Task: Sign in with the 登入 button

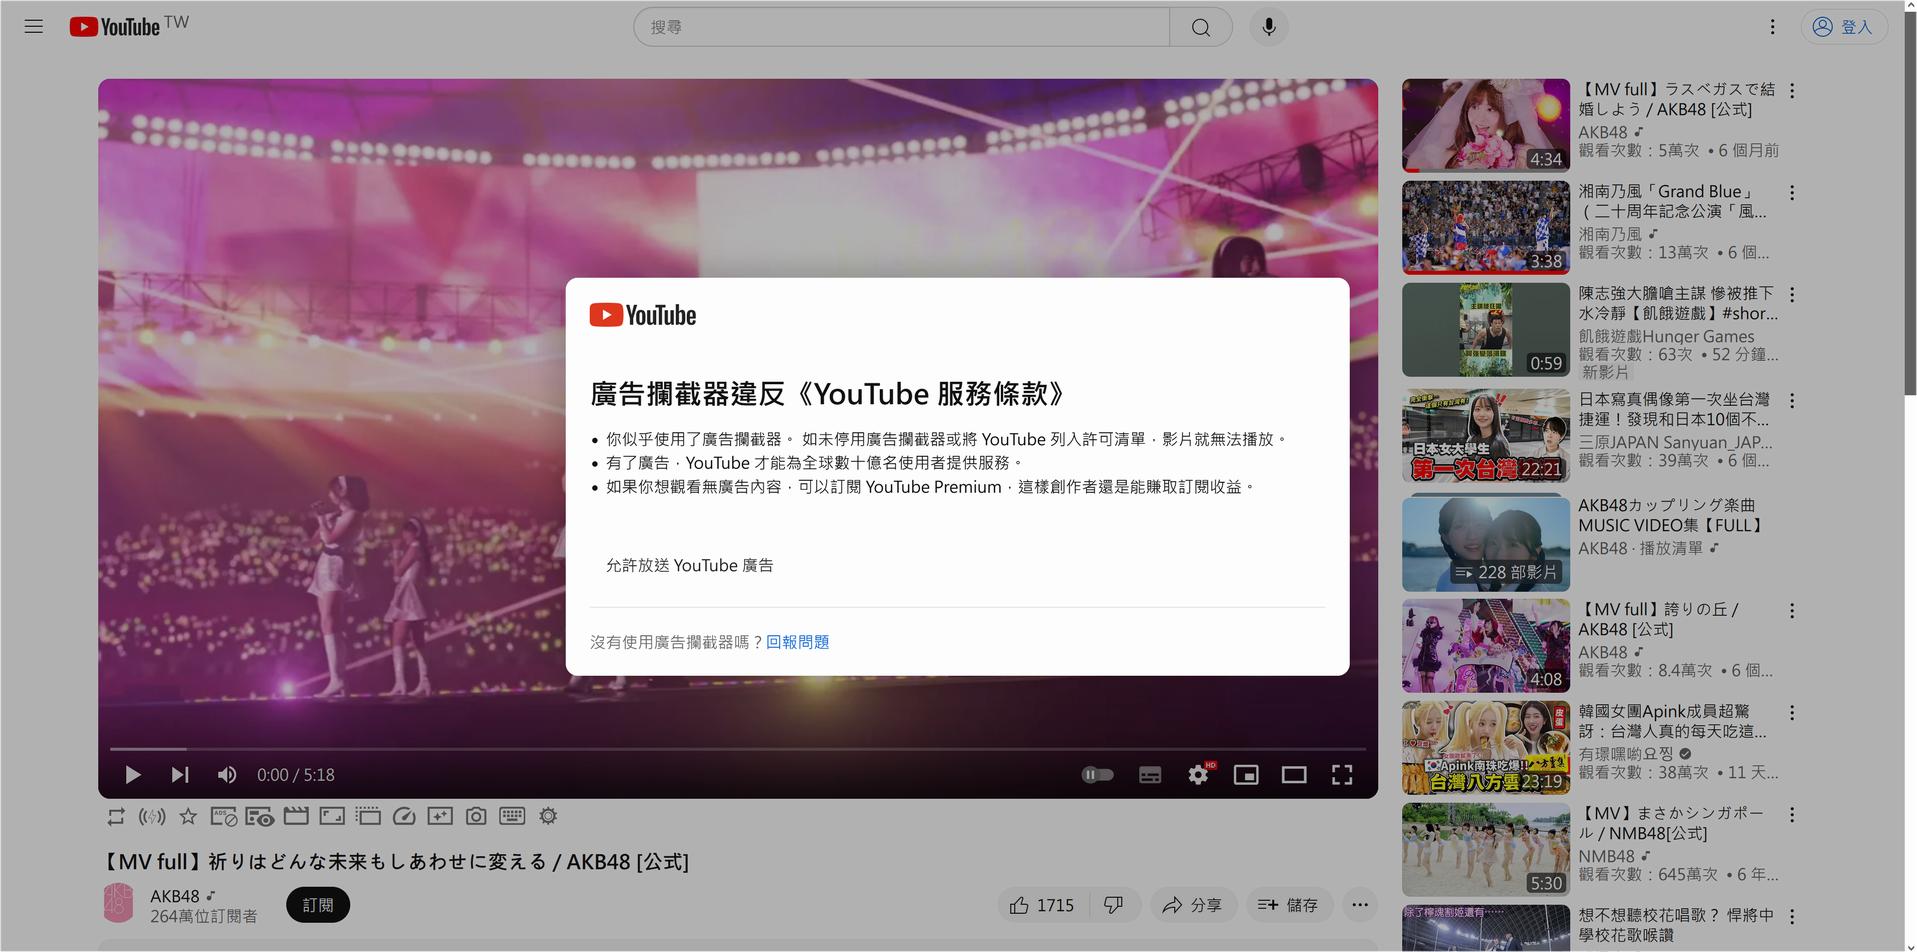Action: click(1843, 27)
